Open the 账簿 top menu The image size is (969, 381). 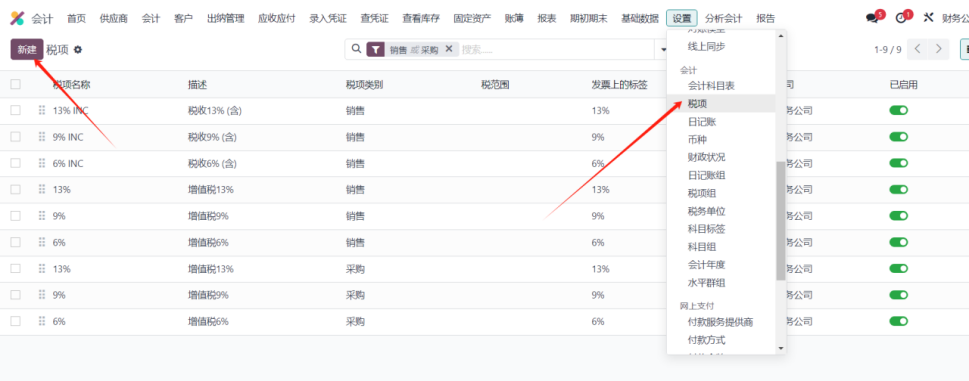coord(514,19)
